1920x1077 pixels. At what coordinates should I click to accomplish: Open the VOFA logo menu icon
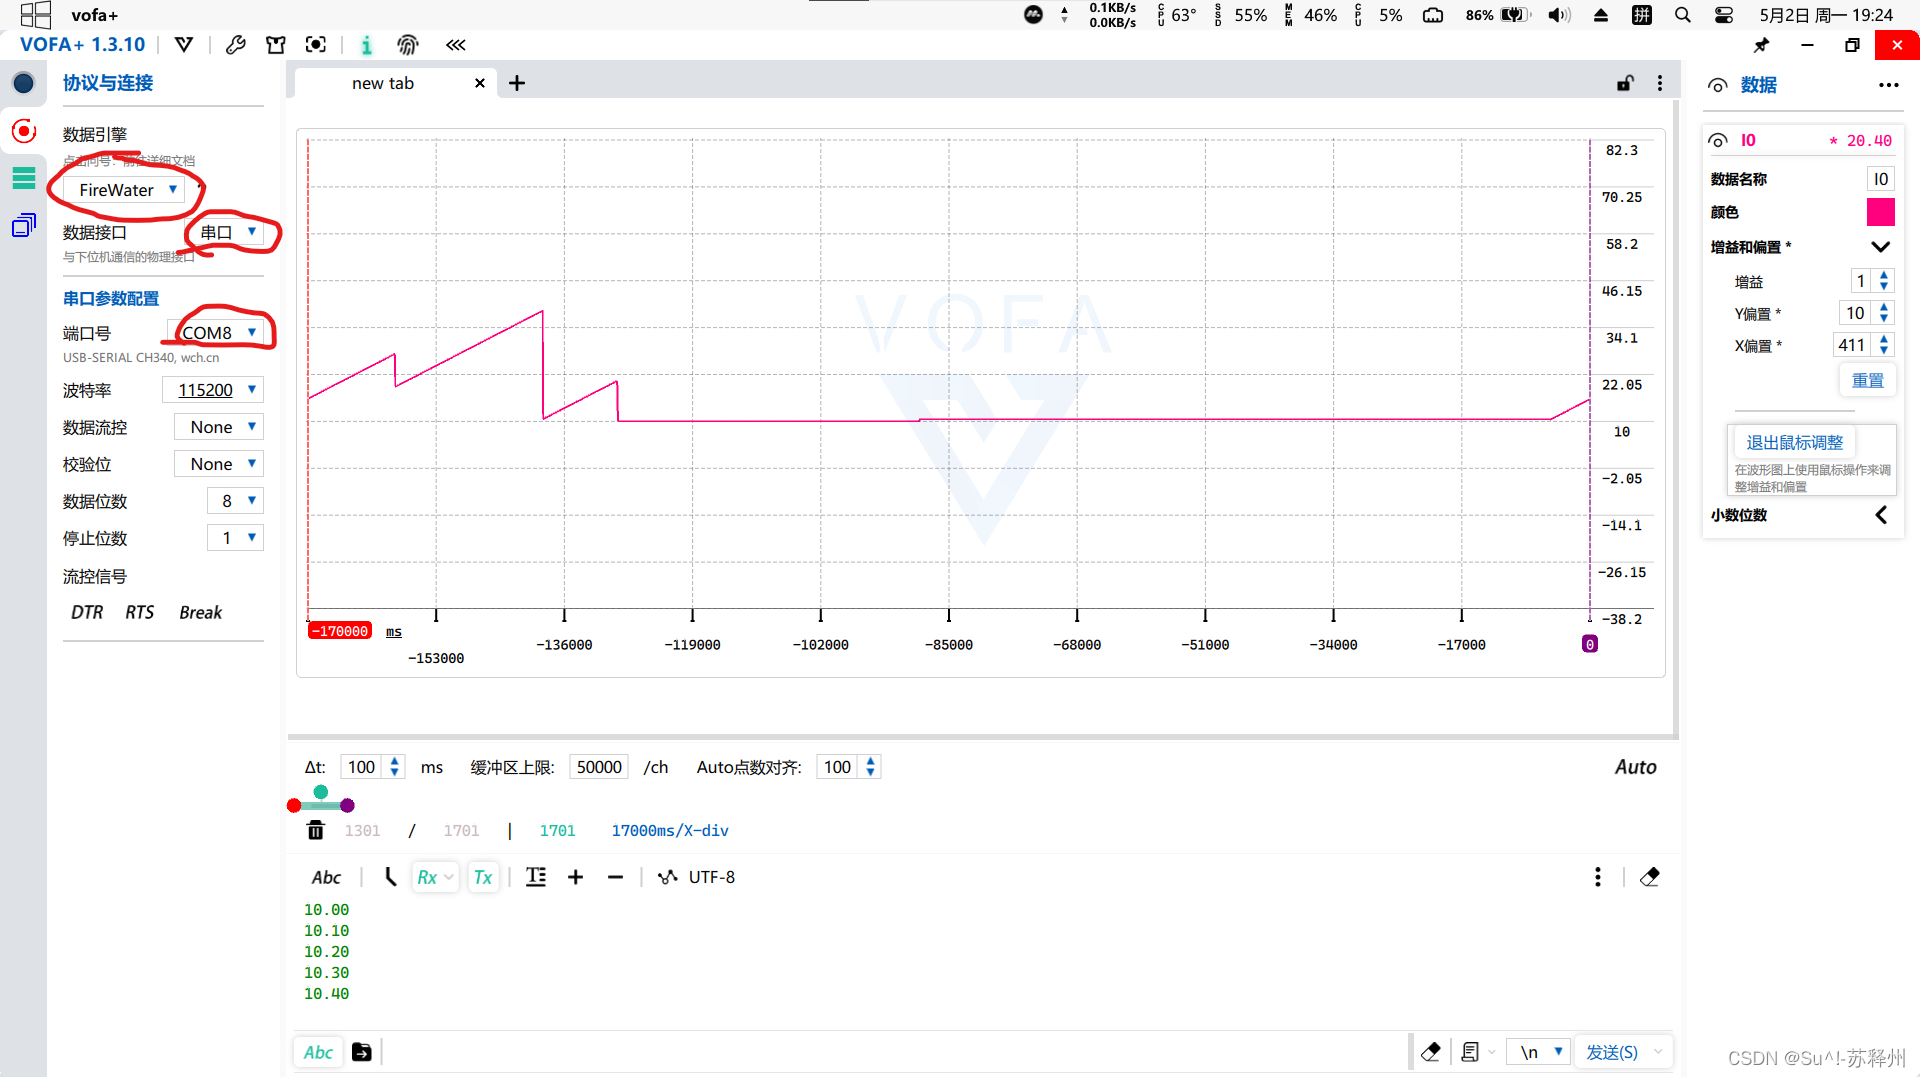[184, 44]
